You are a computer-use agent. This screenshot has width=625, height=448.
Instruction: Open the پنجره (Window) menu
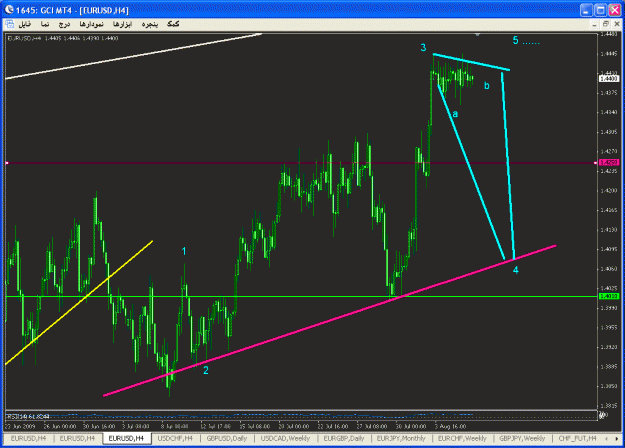pos(150,24)
